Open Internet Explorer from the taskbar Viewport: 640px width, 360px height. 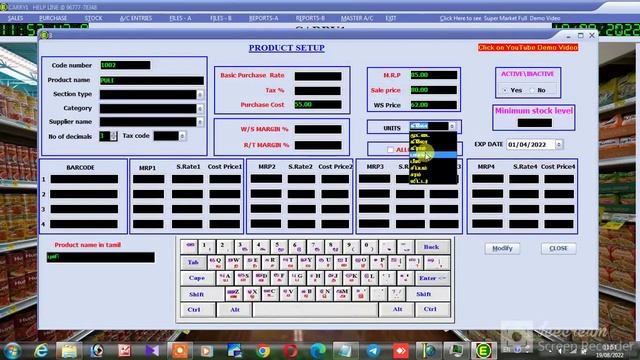(41, 351)
